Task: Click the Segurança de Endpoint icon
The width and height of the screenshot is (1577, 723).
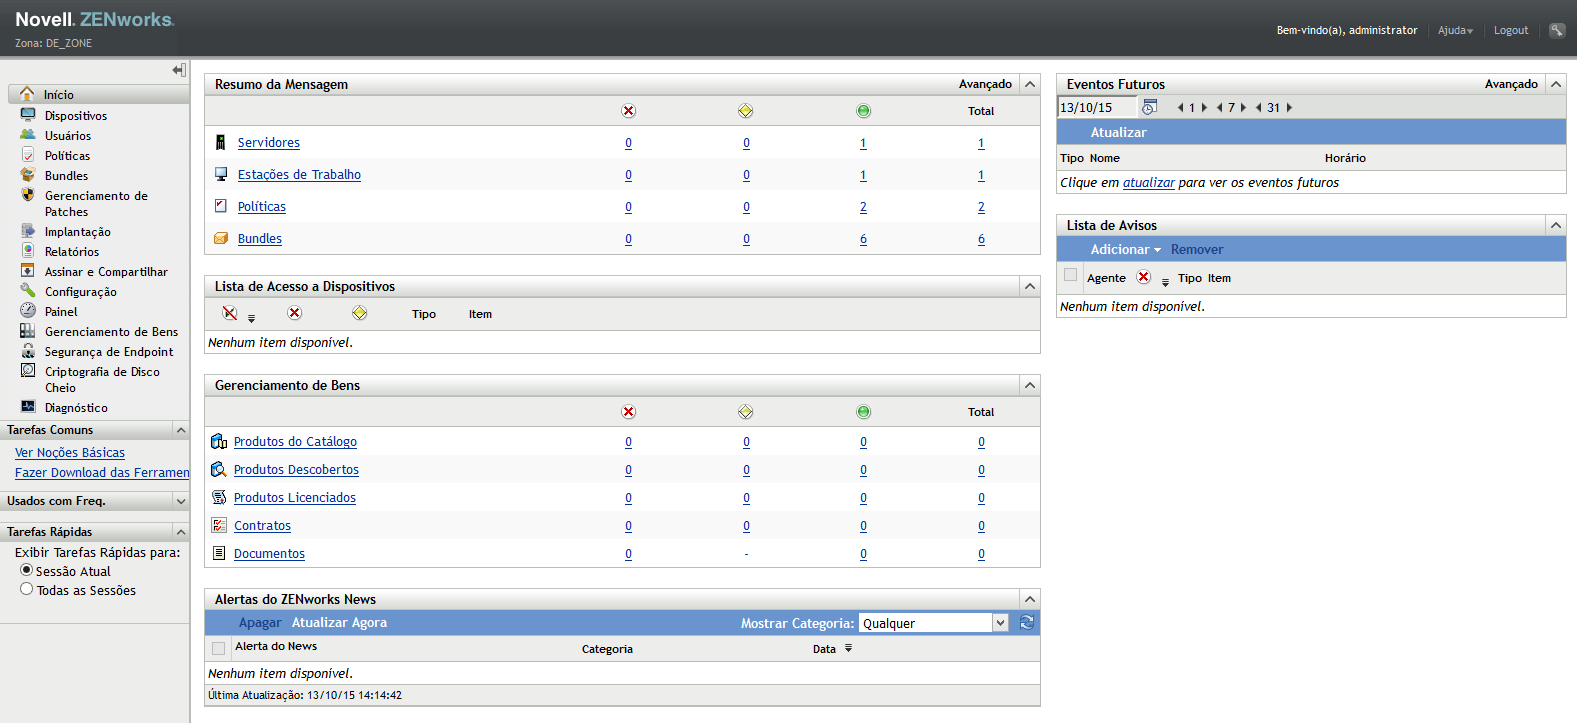Action: 28,351
